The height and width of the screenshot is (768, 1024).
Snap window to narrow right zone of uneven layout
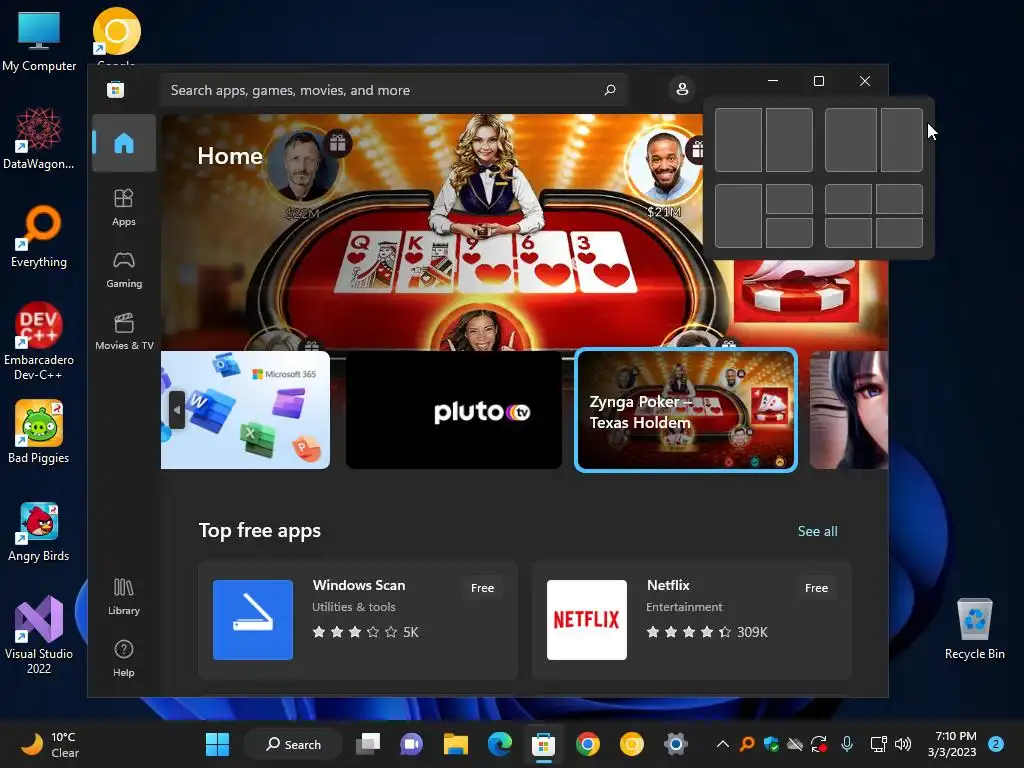(902, 140)
